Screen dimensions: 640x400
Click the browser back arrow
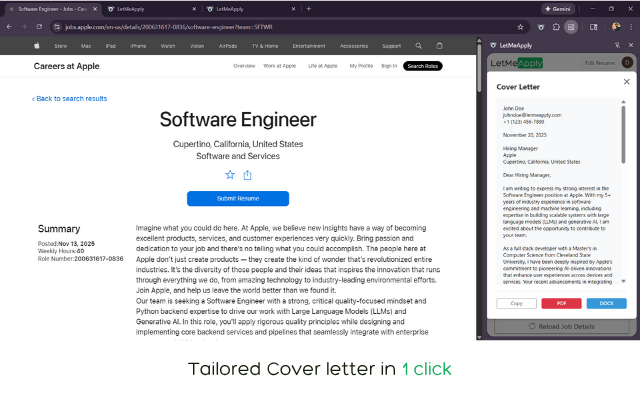9,27
